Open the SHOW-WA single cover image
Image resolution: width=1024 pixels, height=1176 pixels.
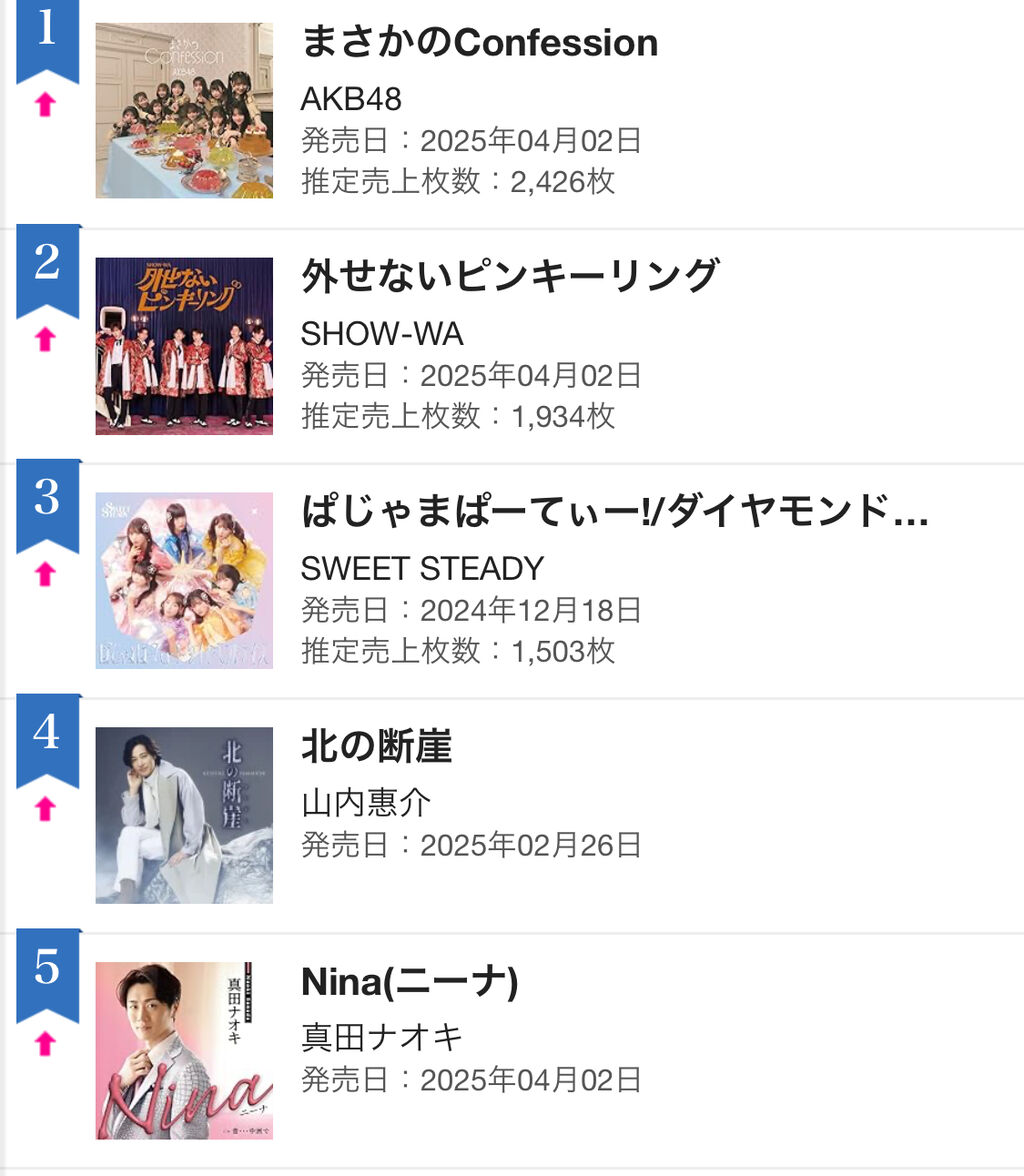[184, 346]
